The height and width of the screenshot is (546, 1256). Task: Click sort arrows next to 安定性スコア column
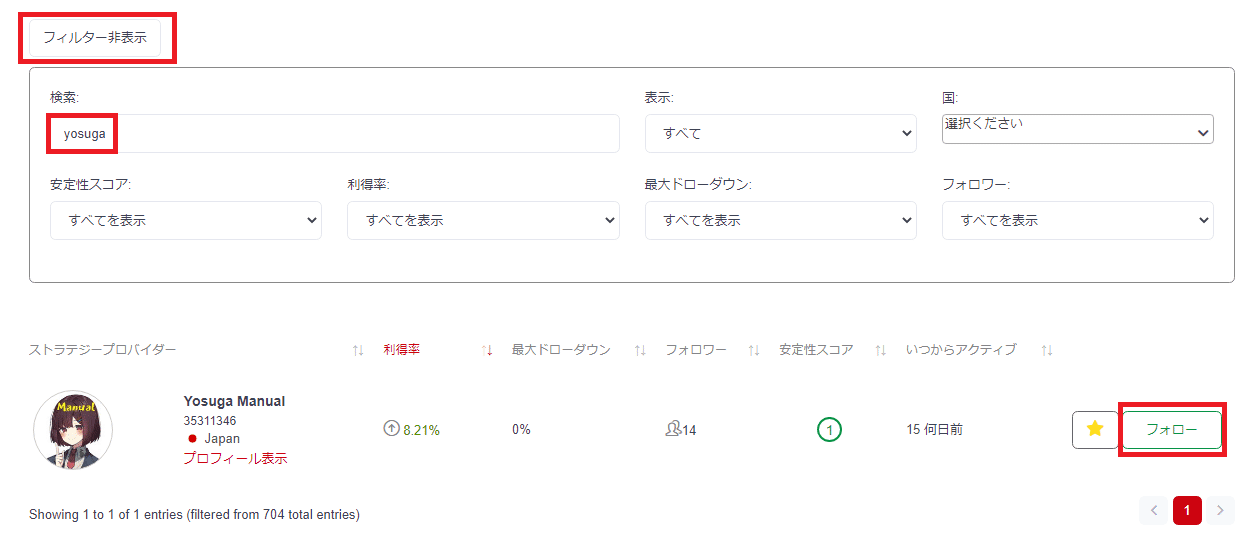pyautogui.click(x=881, y=350)
